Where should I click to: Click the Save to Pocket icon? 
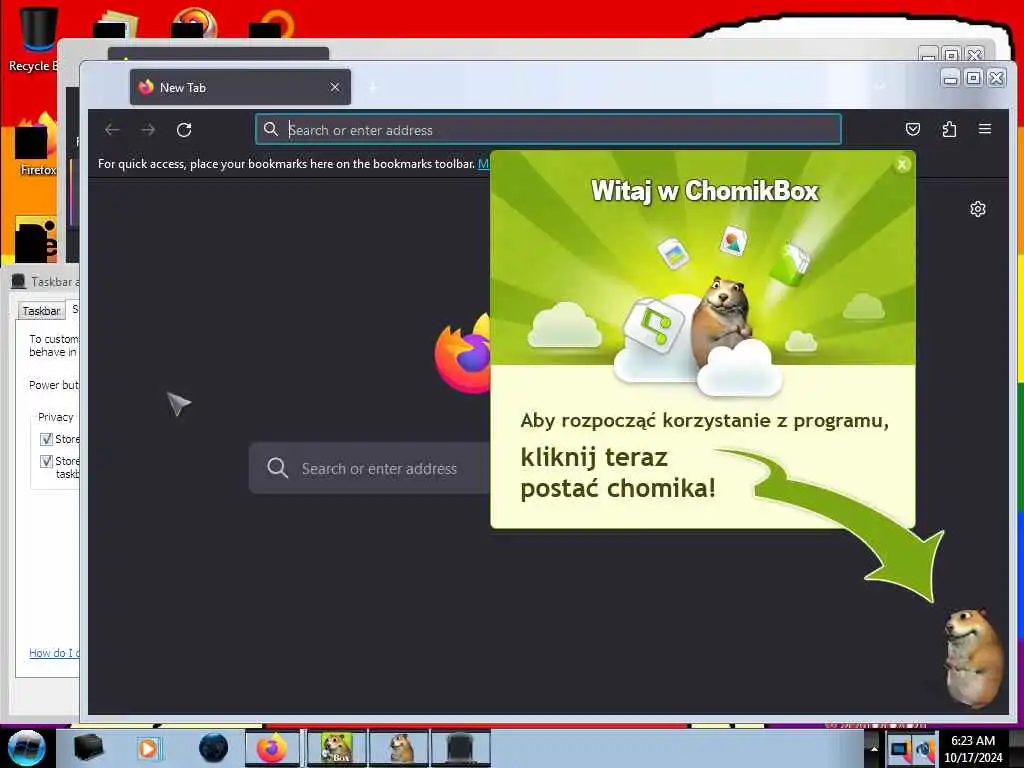[912, 129]
